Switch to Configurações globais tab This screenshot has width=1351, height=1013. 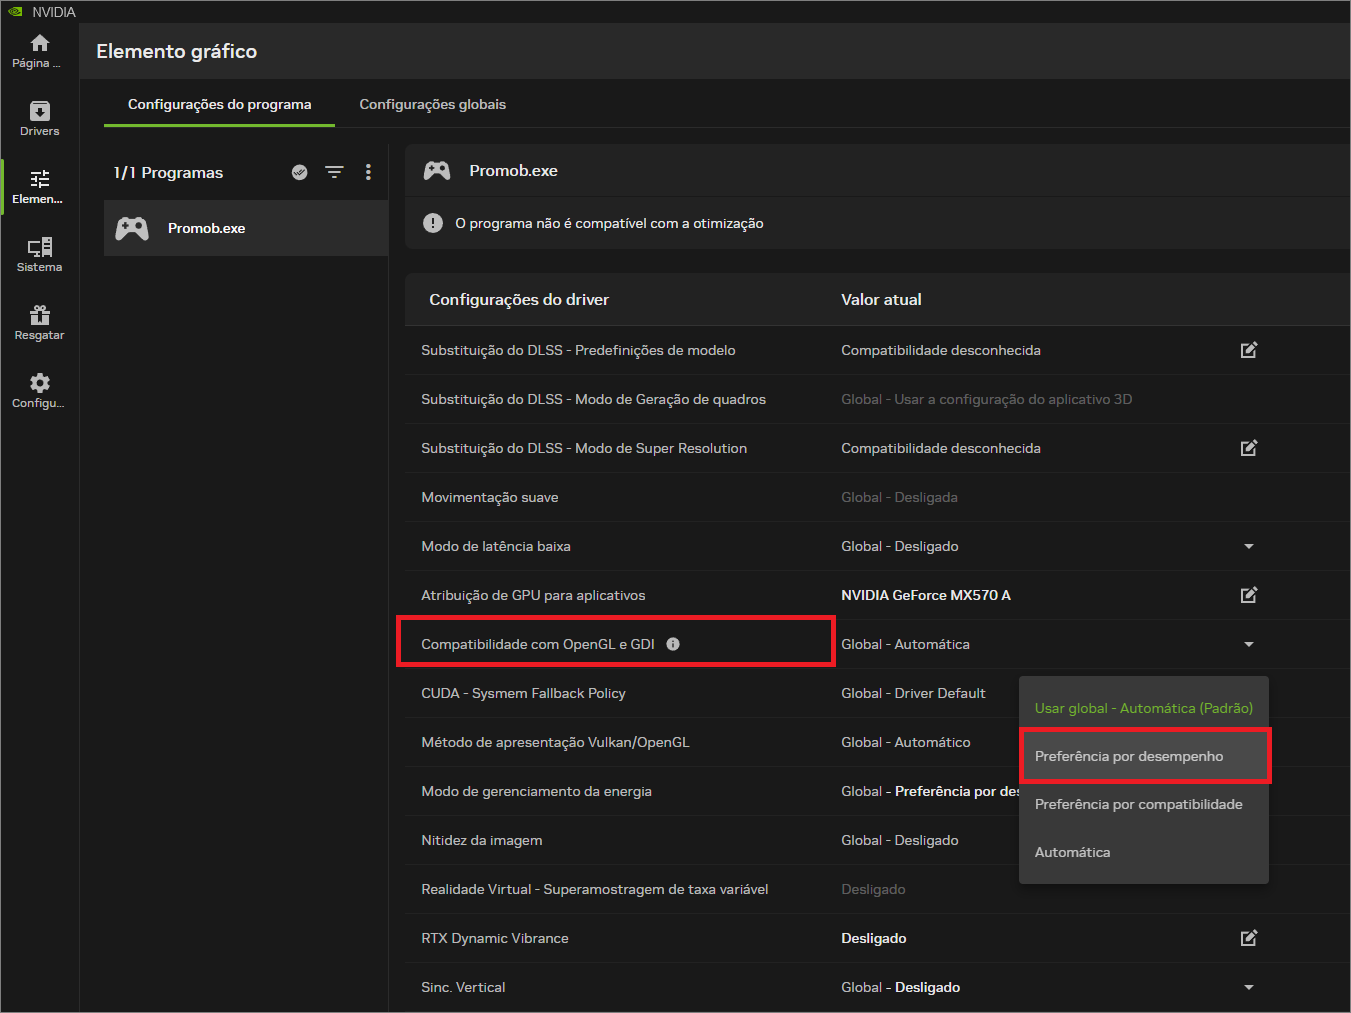coord(433,104)
